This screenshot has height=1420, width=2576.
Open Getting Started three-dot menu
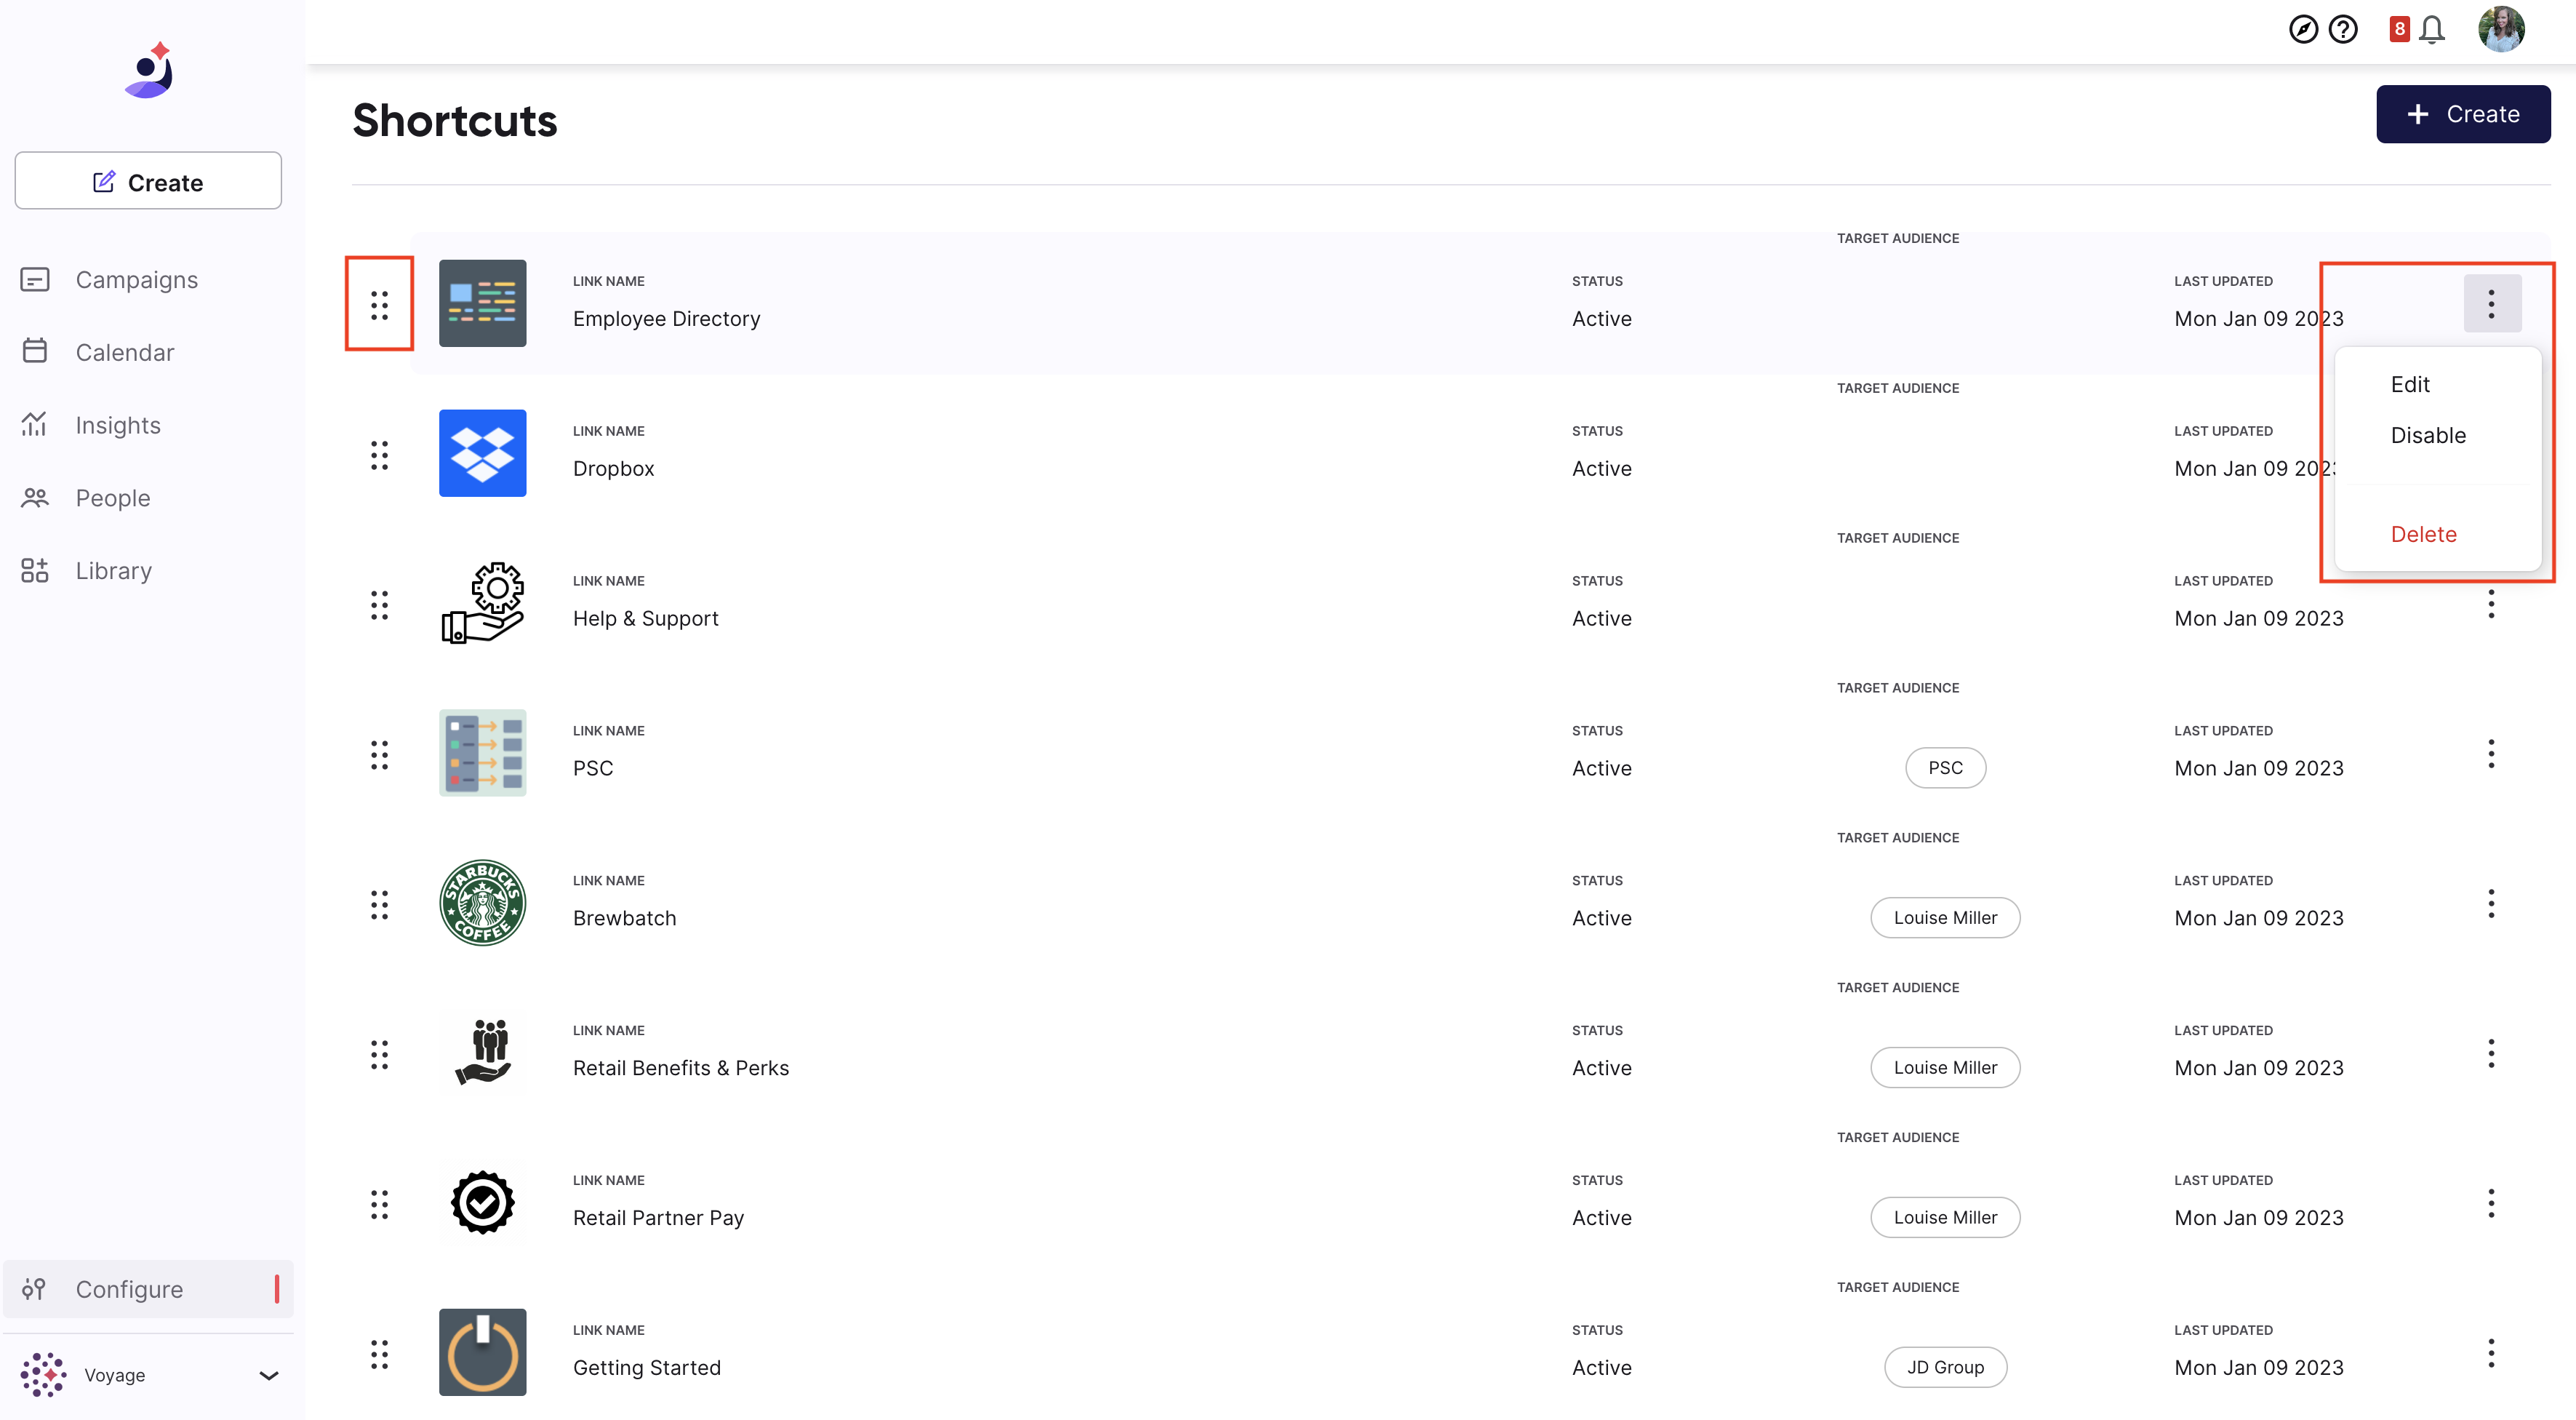coord(2491,1353)
